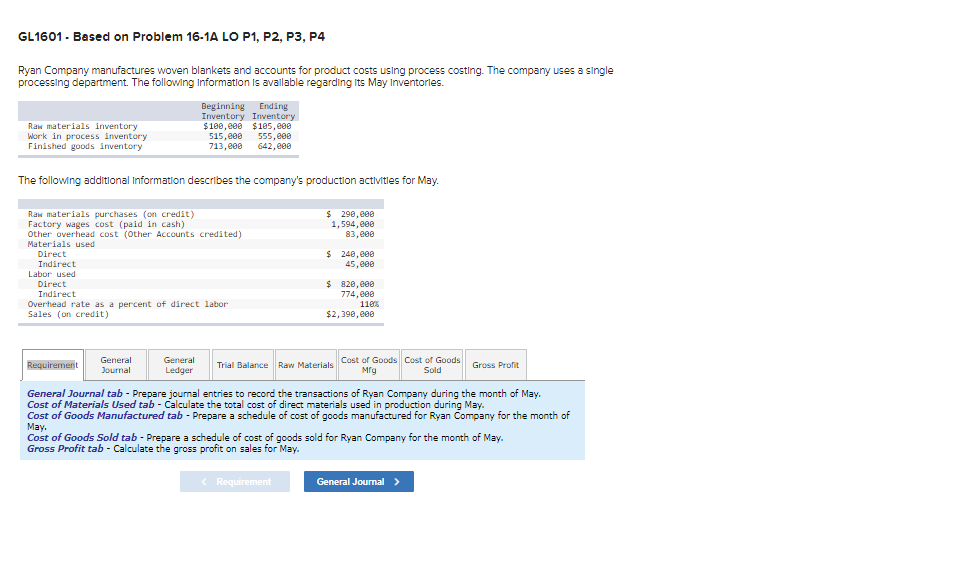Switch to the General Ledger tab
Image resolution: width=955 pixels, height=561 pixels.
pos(179,365)
